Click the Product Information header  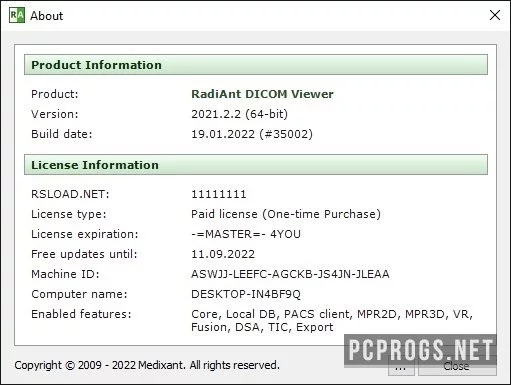[256, 65]
